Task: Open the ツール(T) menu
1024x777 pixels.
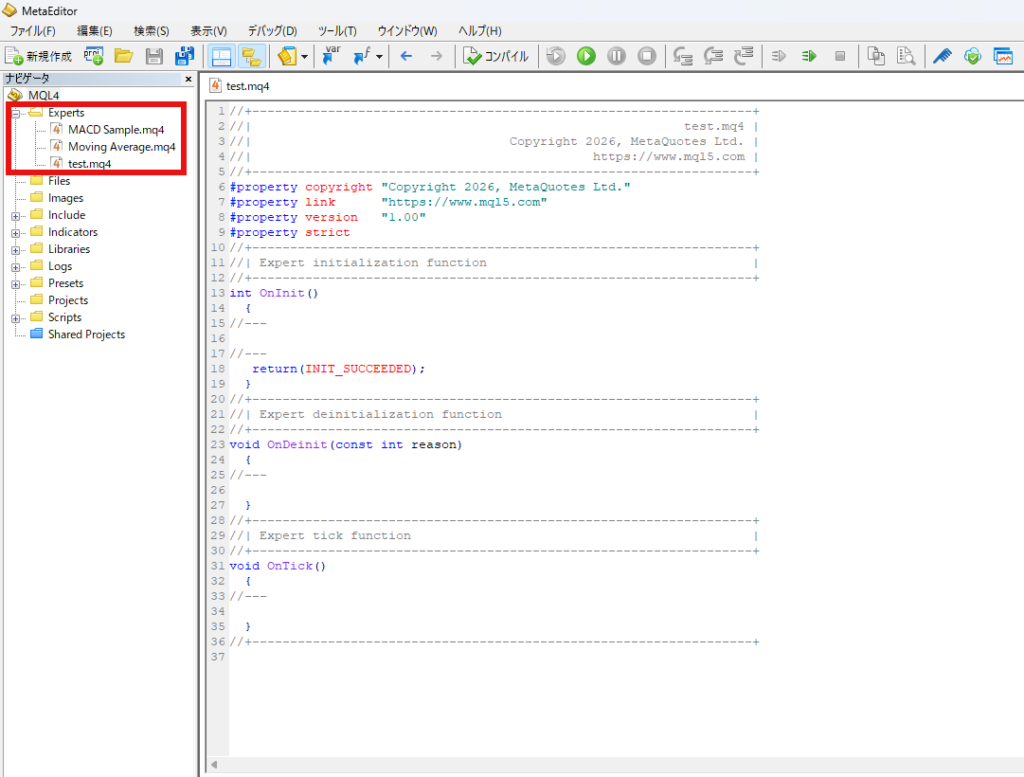Action: point(337,31)
